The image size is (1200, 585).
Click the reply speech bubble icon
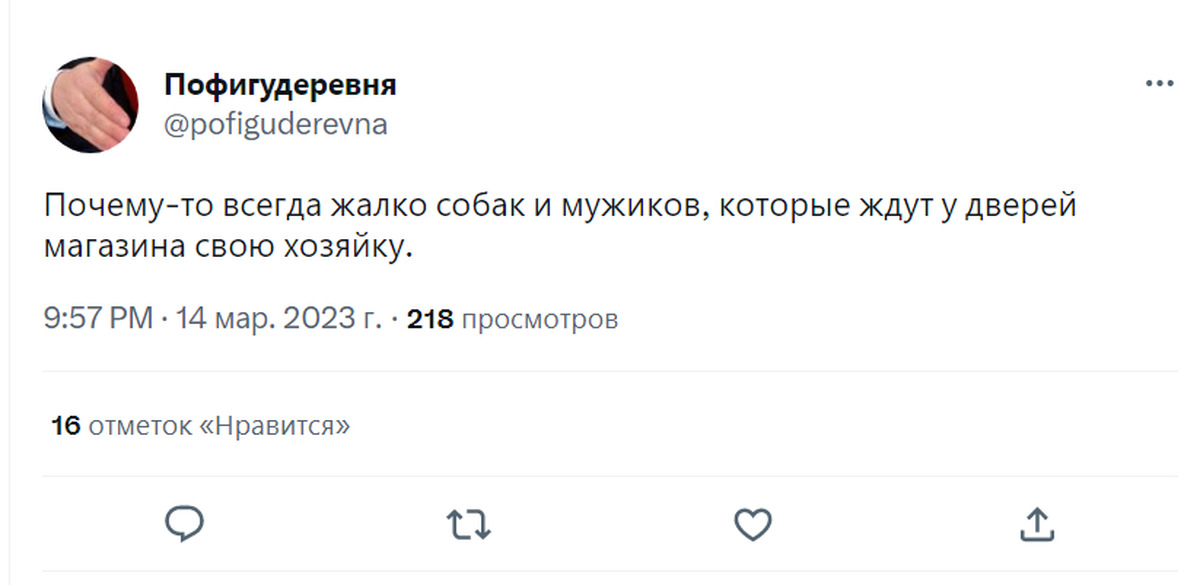tap(185, 522)
